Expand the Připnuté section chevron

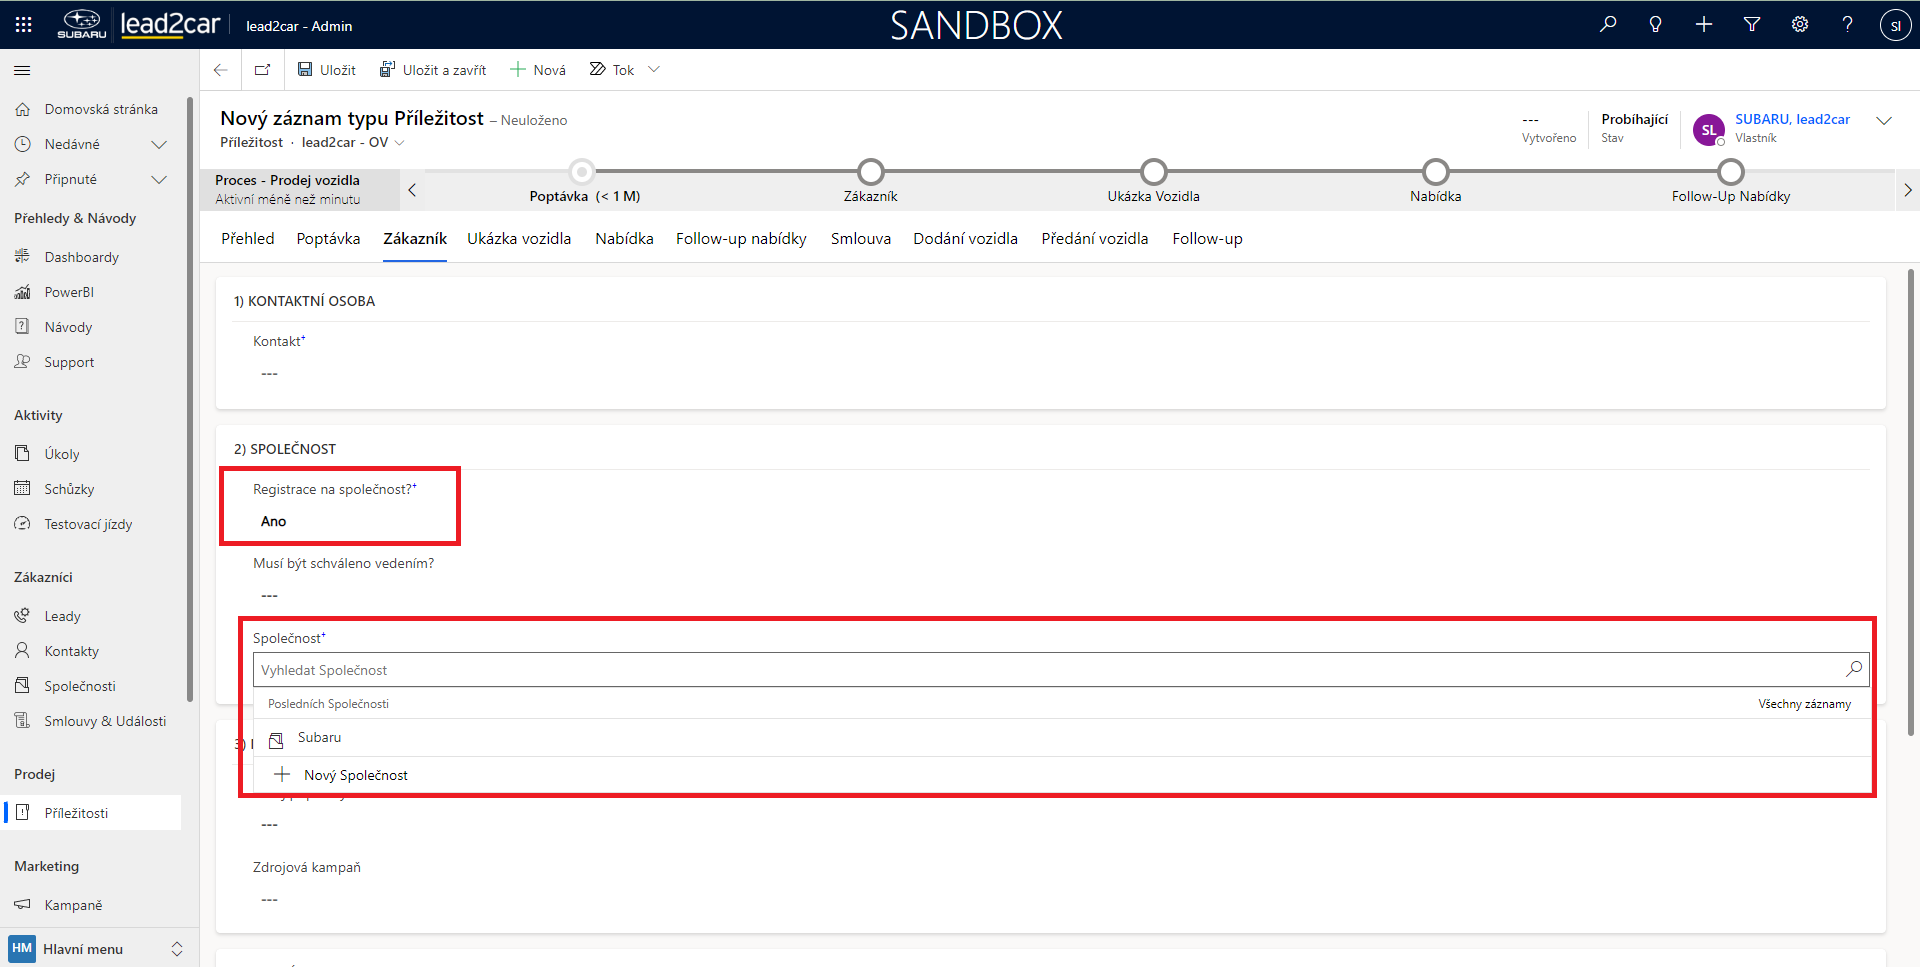coord(158,180)
